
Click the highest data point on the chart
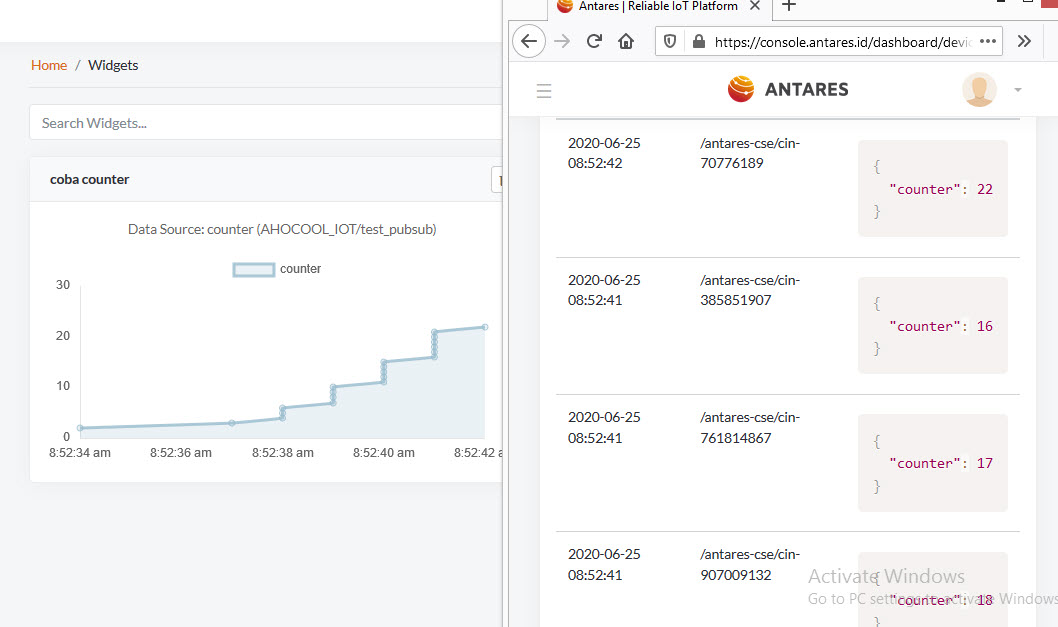coord(484,327)
